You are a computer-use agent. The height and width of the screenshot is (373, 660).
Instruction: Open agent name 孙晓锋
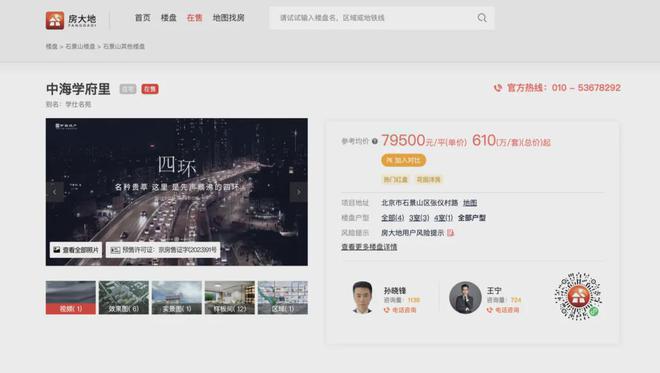coord(395,290)
